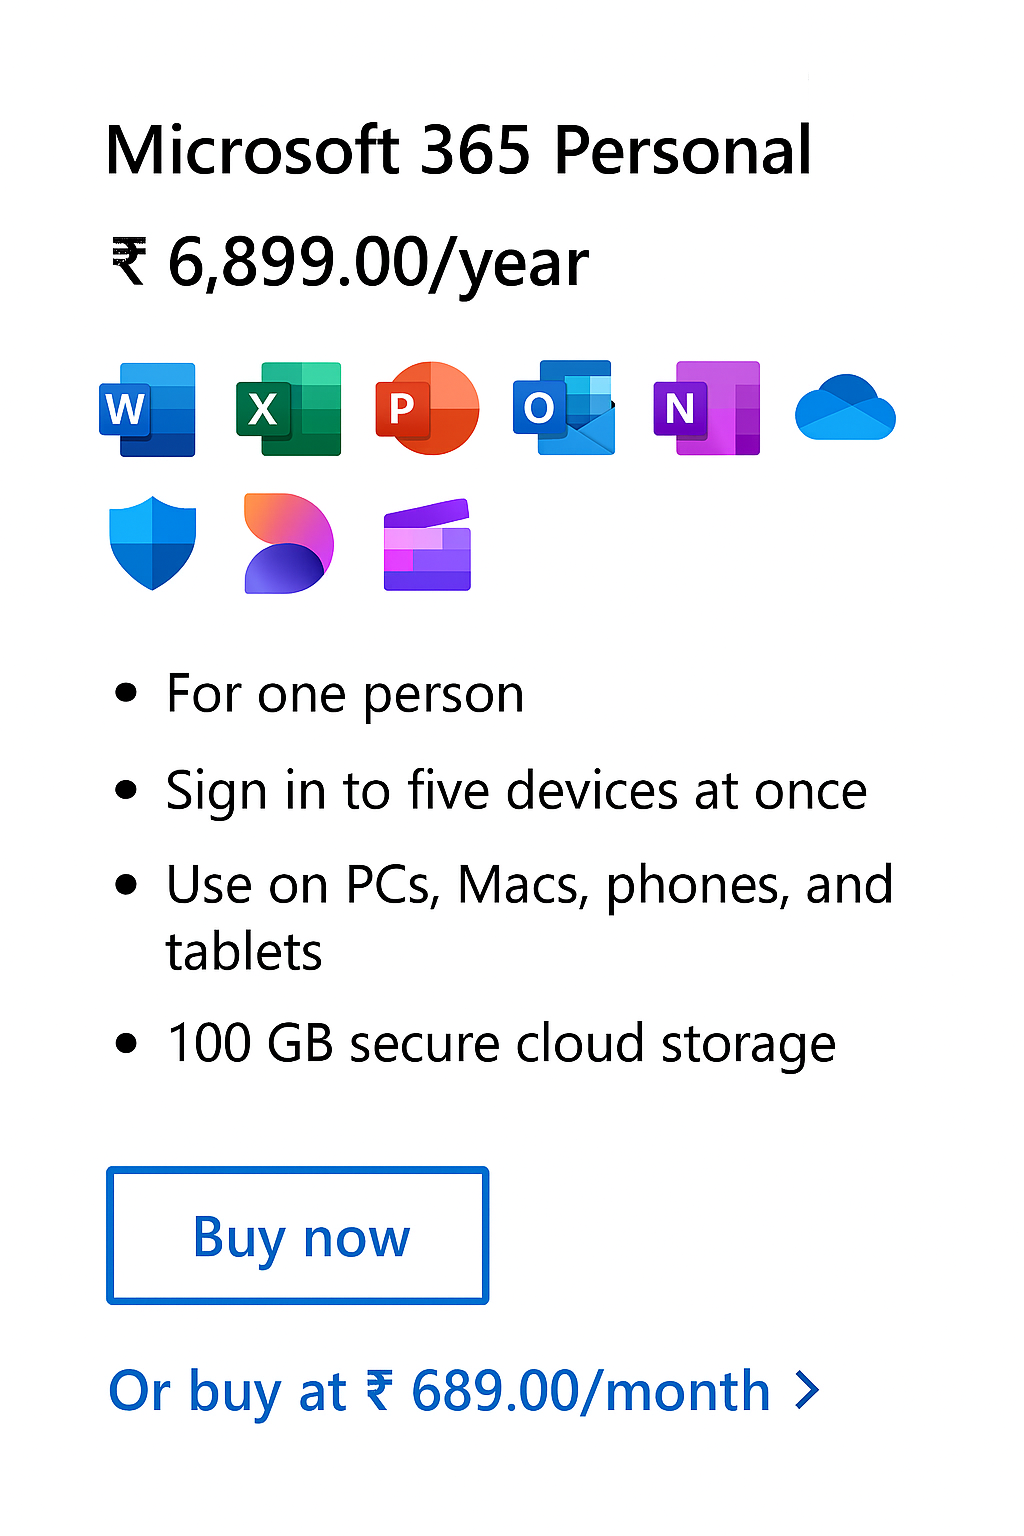Click the Microsoft 365 Personal heading
Viewport: 1024px width, 1536px height.
pyautogui.click(x=458, y=151)
